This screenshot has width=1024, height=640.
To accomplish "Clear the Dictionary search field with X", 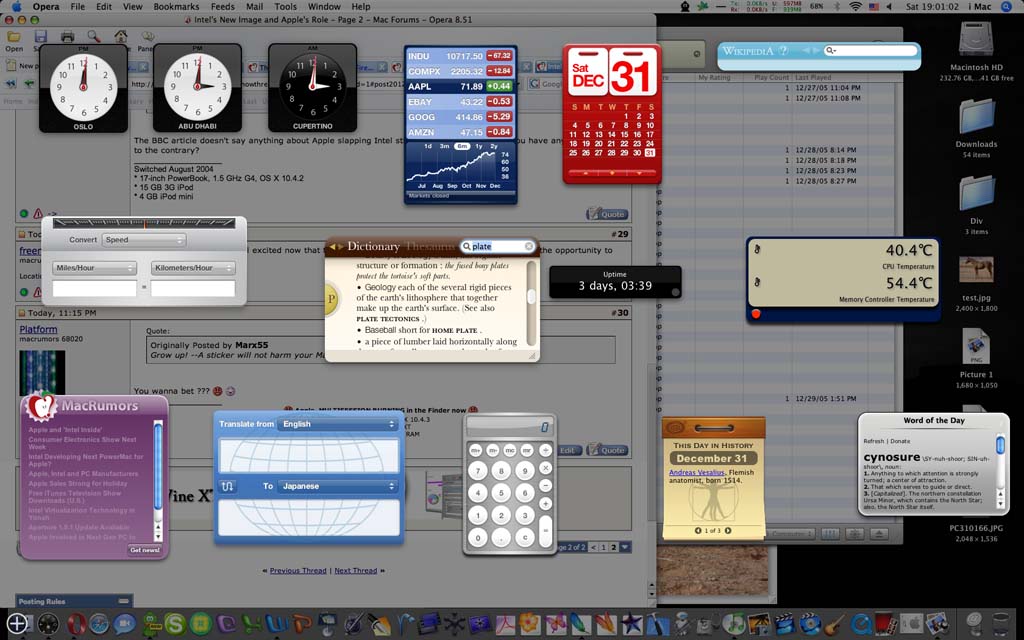I will 529,246.
